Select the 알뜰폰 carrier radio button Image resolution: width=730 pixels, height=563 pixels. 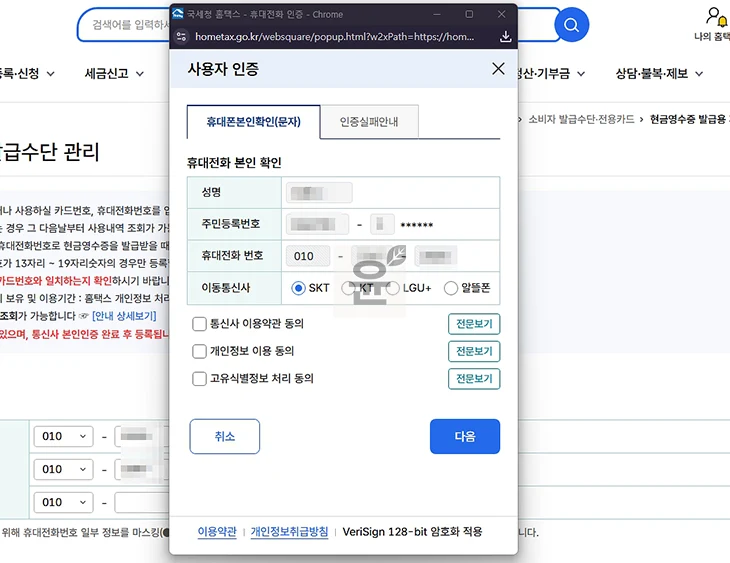pos(451,288)
